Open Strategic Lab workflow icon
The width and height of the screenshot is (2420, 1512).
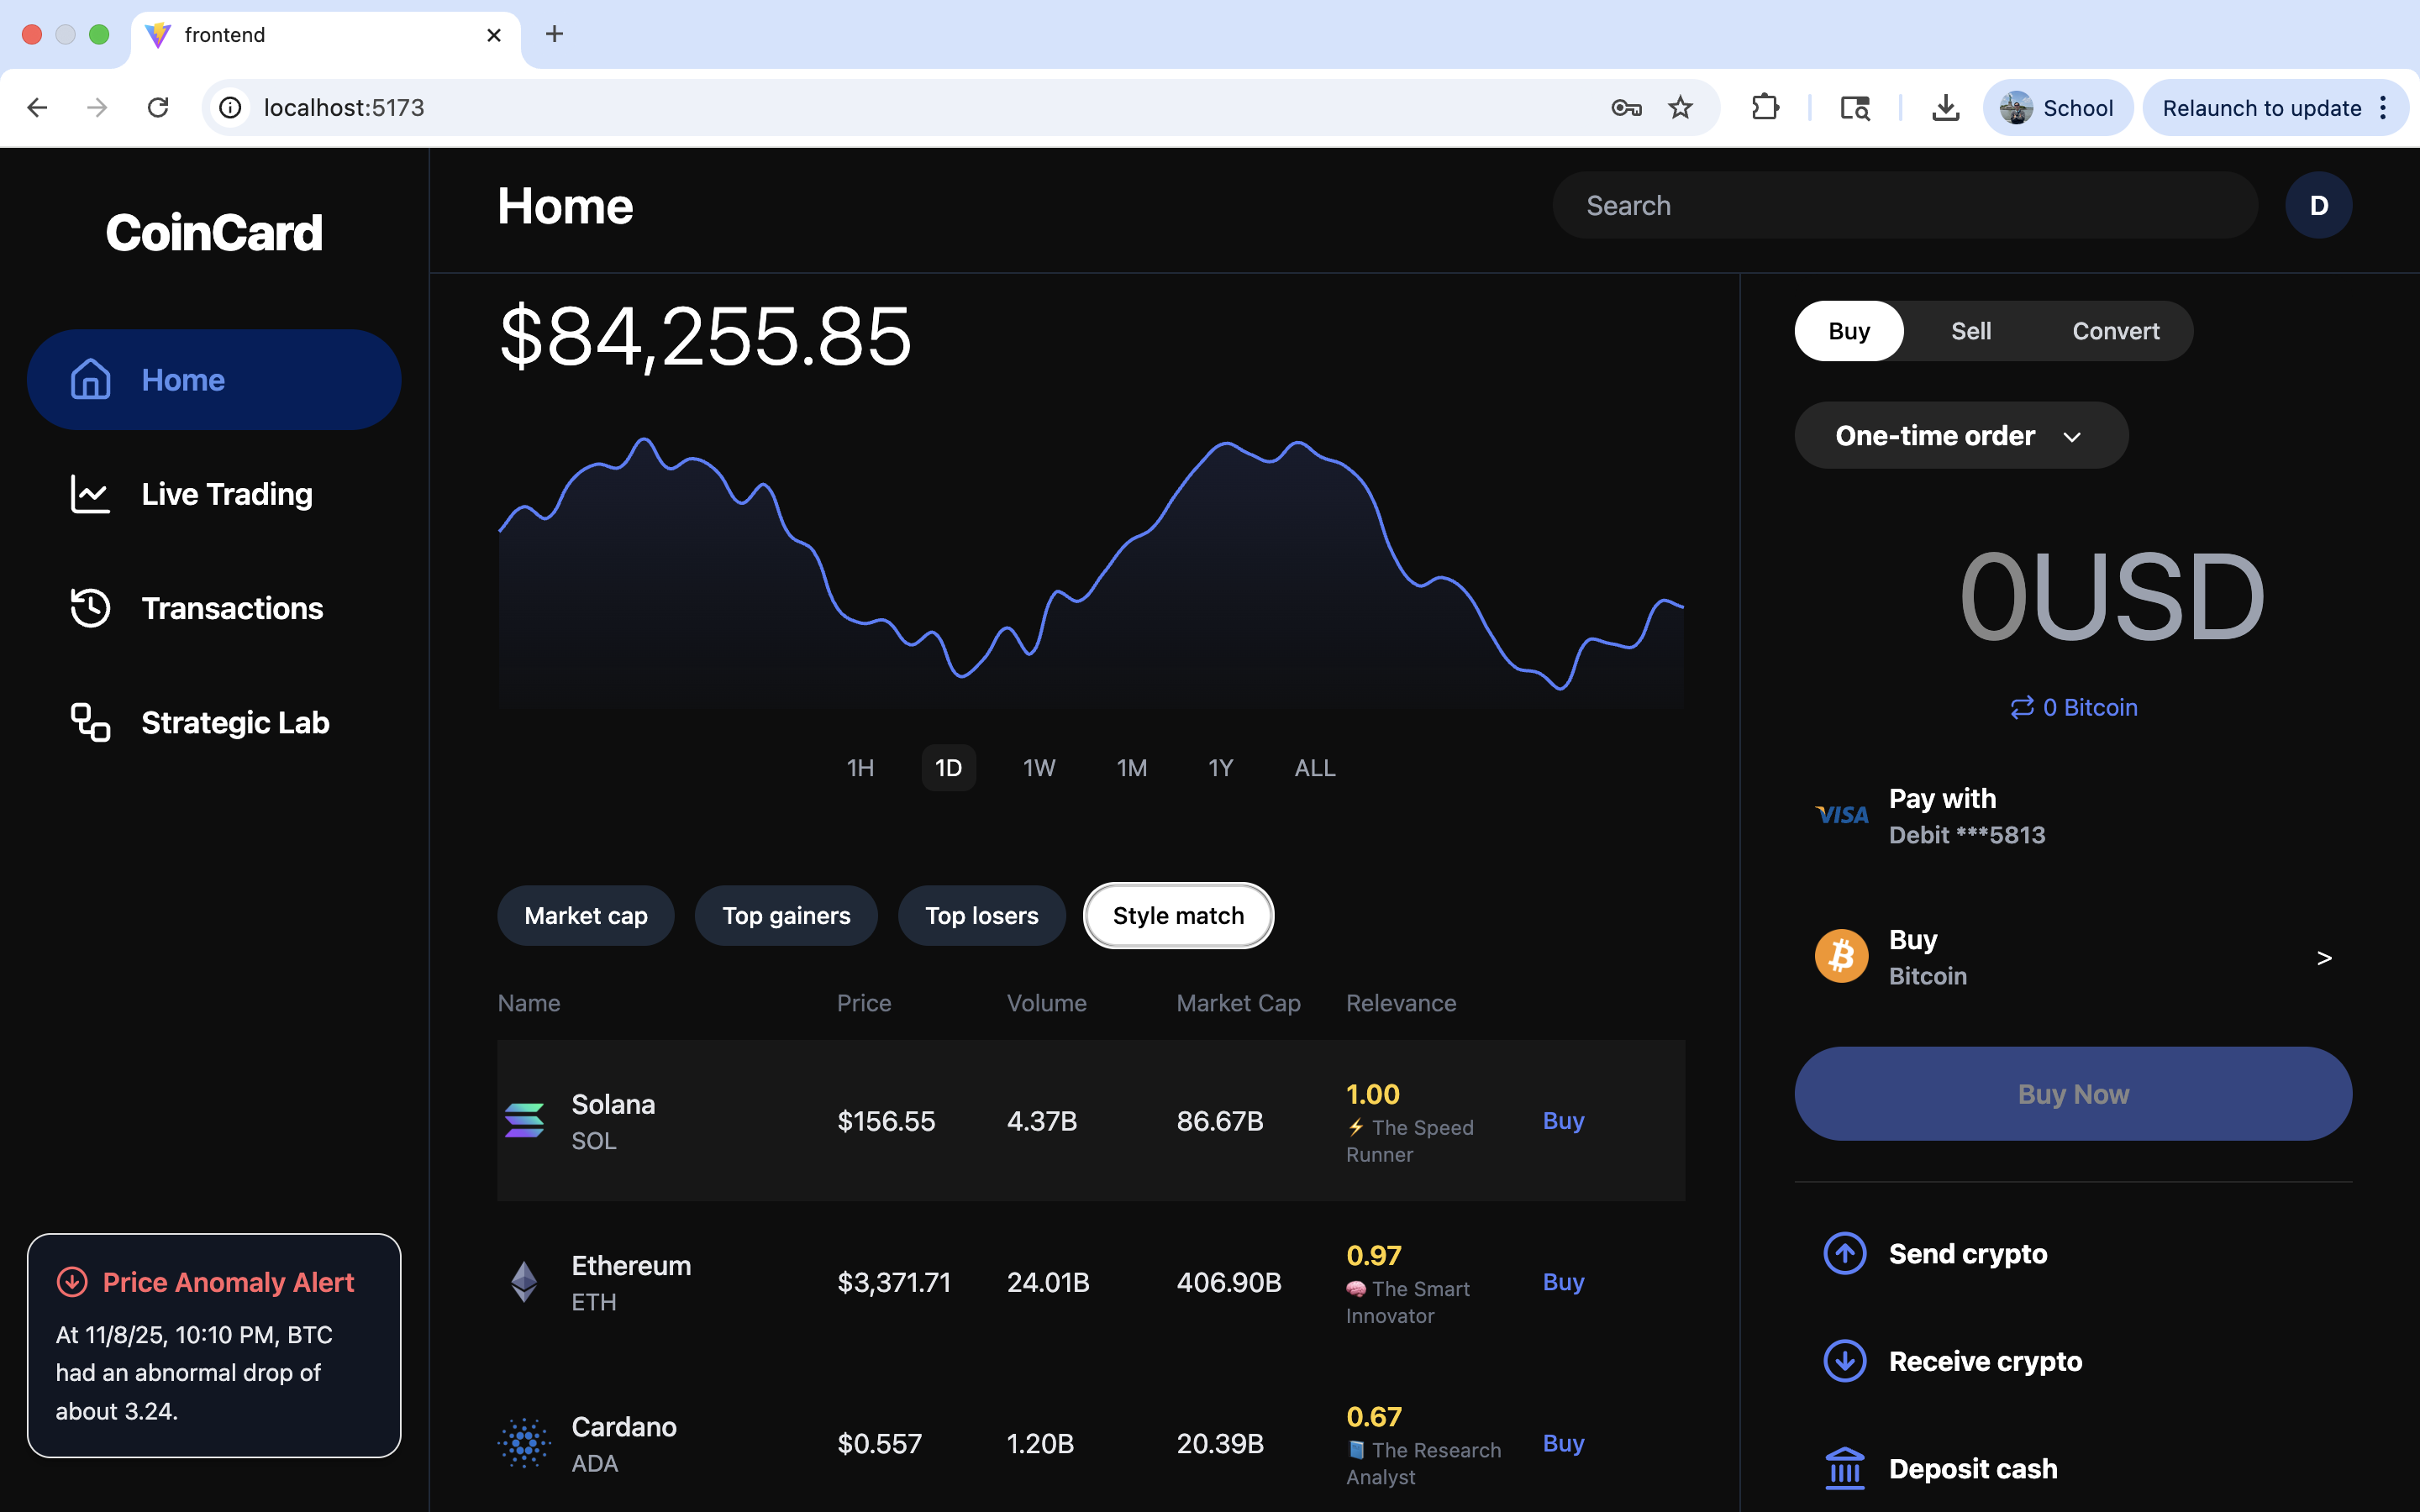pyautogui.click(x=90, y=722)
